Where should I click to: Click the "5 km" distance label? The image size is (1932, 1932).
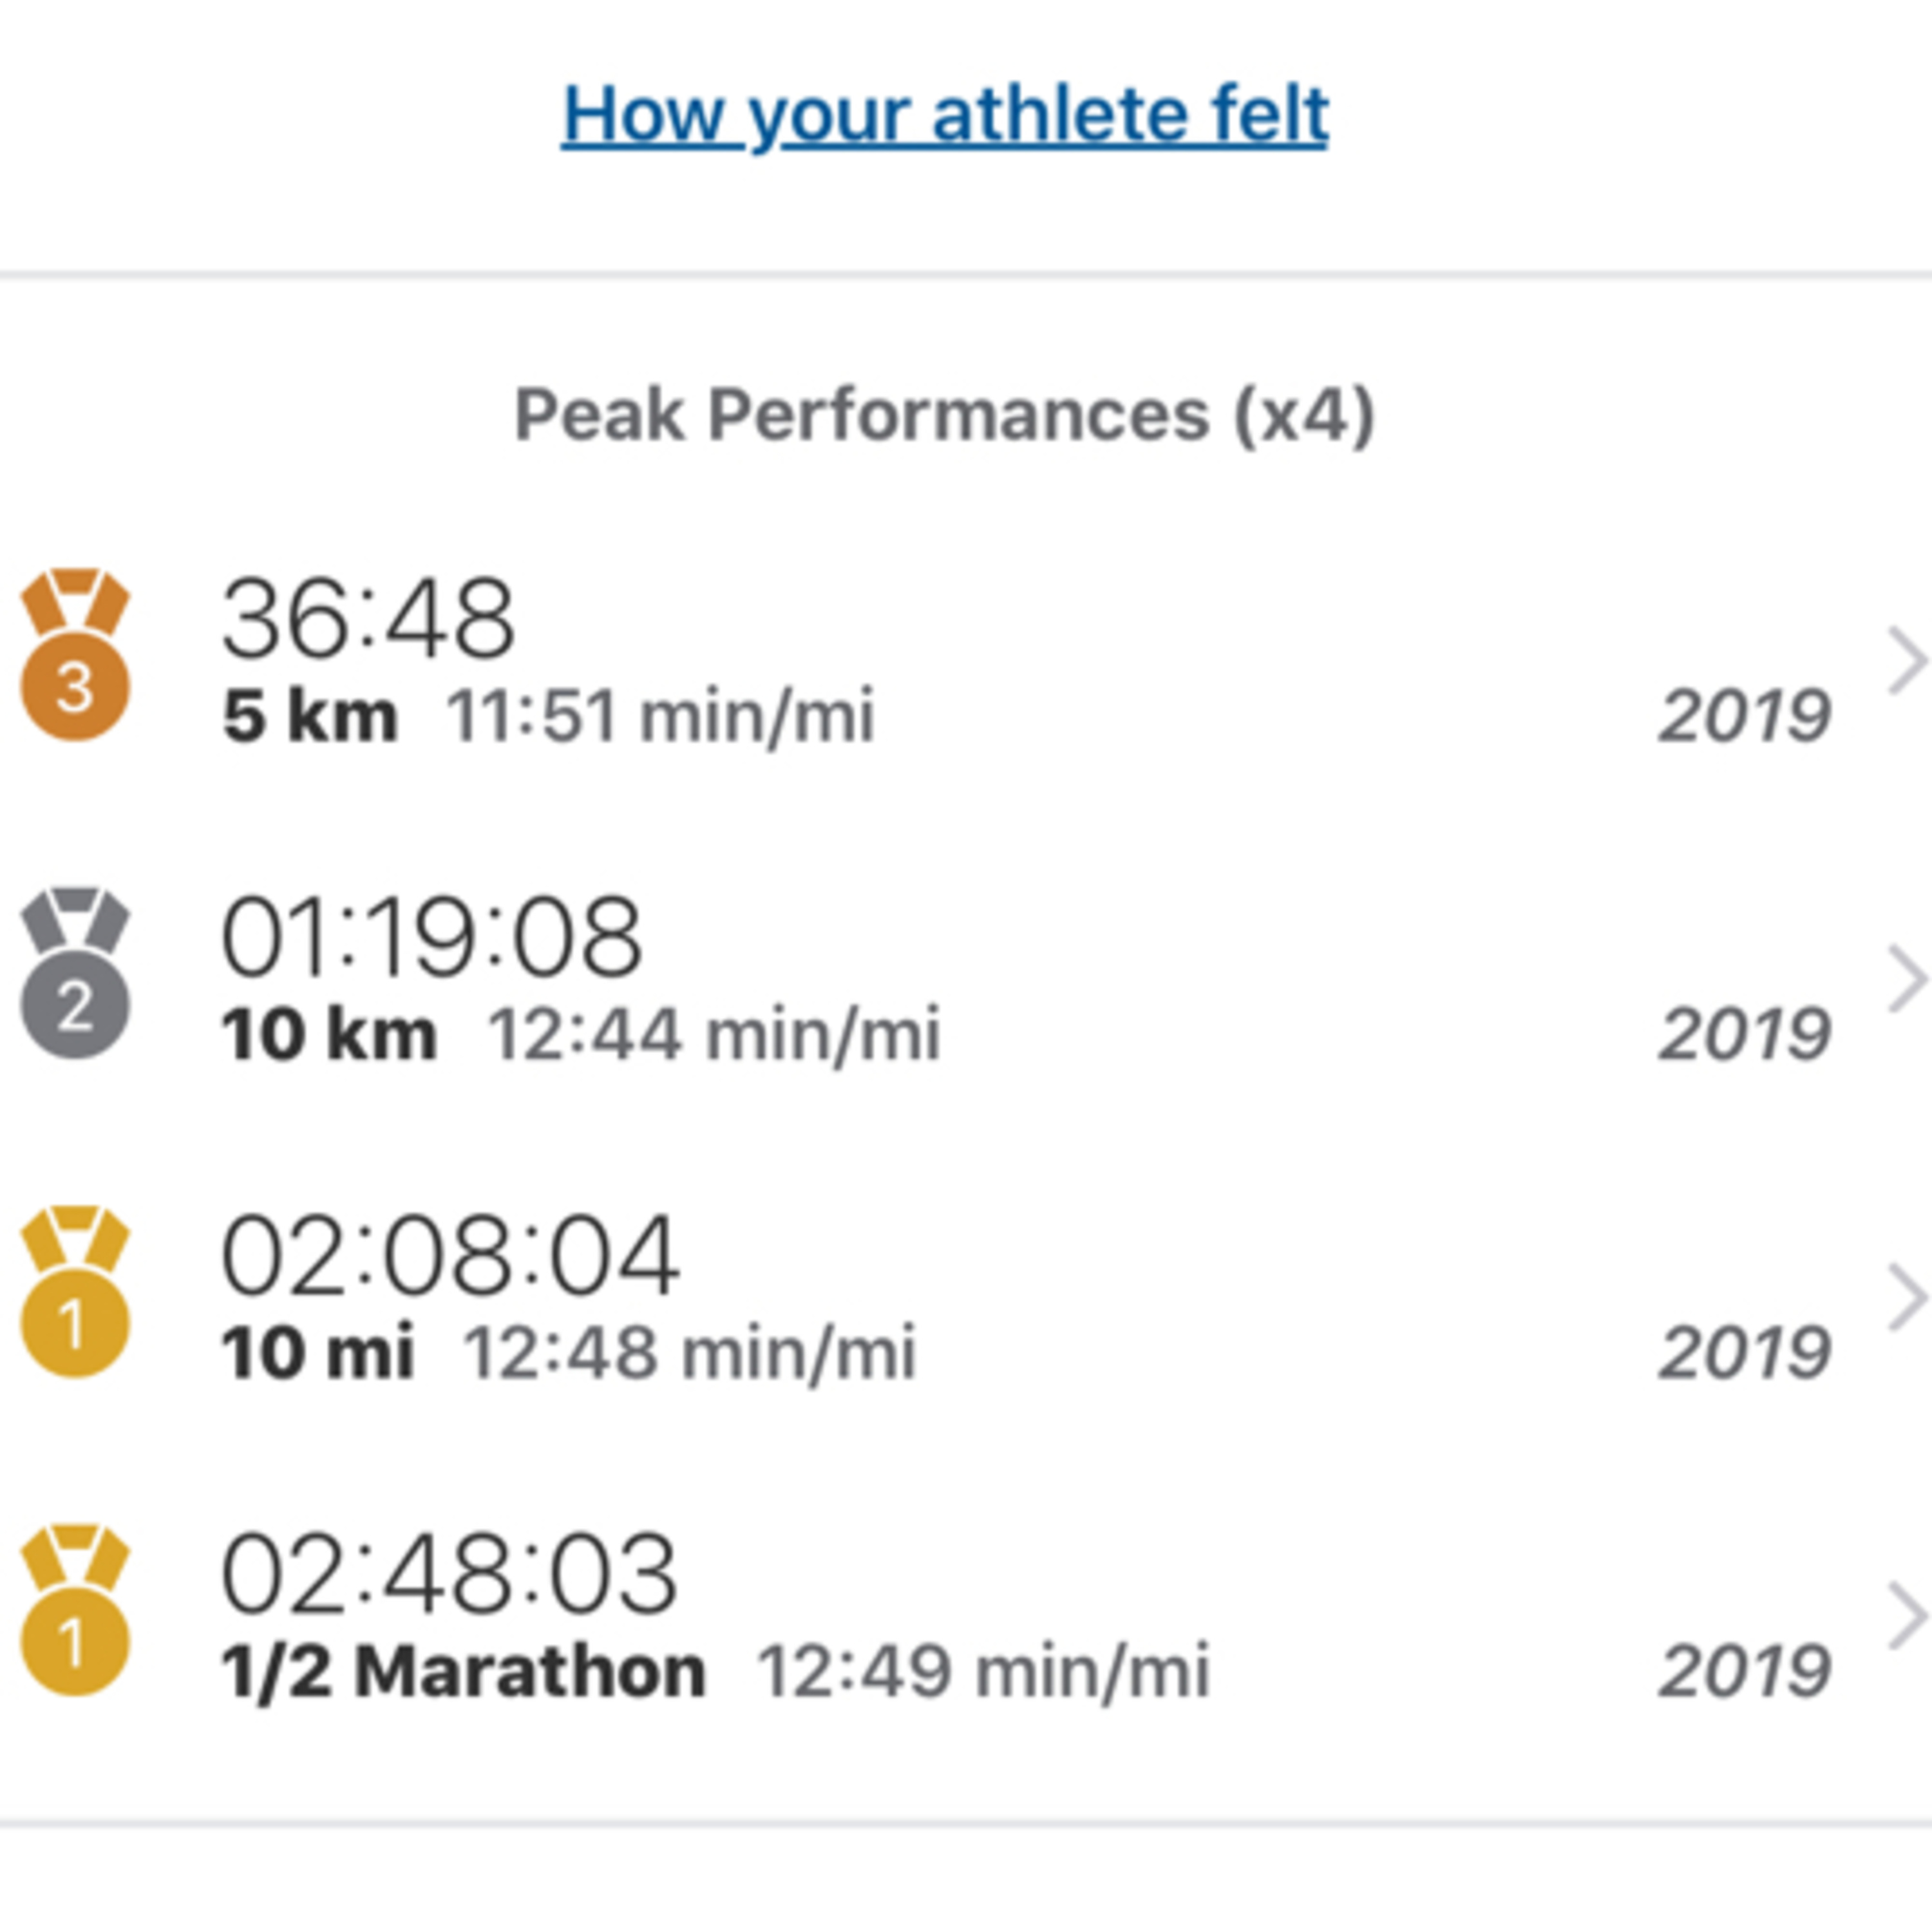(310, 716)
